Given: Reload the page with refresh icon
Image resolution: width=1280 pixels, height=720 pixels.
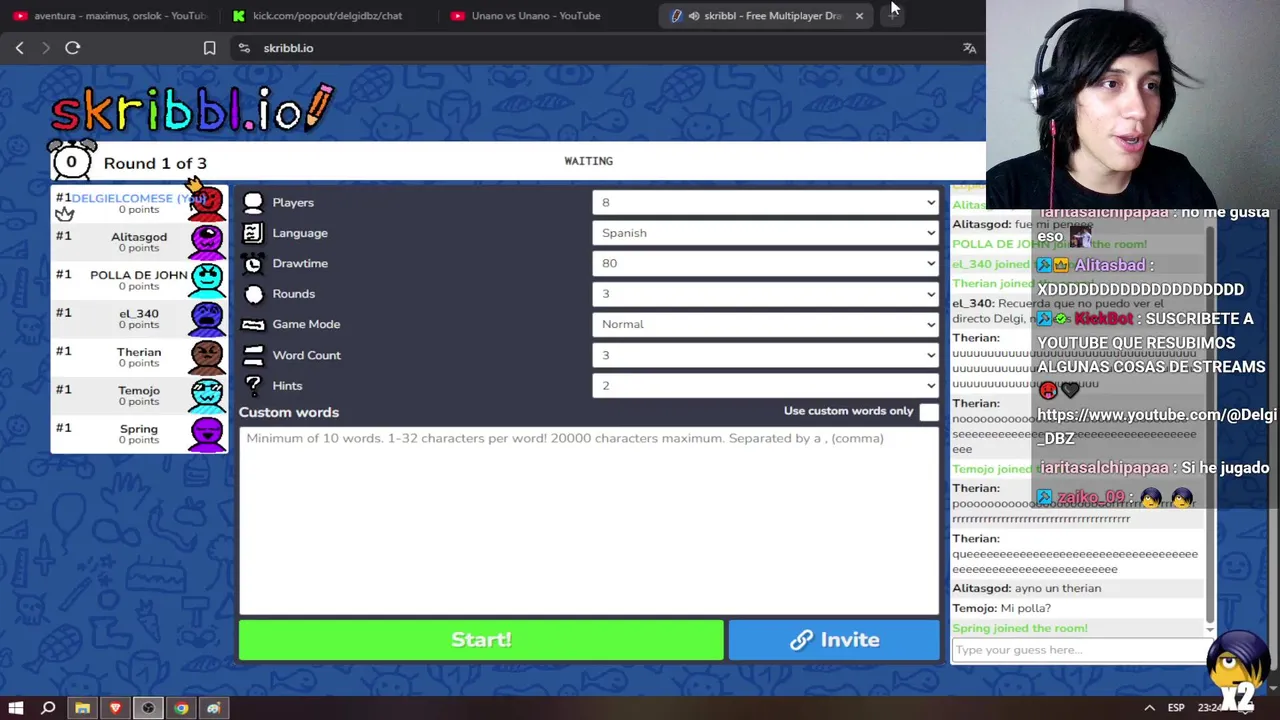Looking at the screenshot, I should pyautogui.click(x=72, y=47).
